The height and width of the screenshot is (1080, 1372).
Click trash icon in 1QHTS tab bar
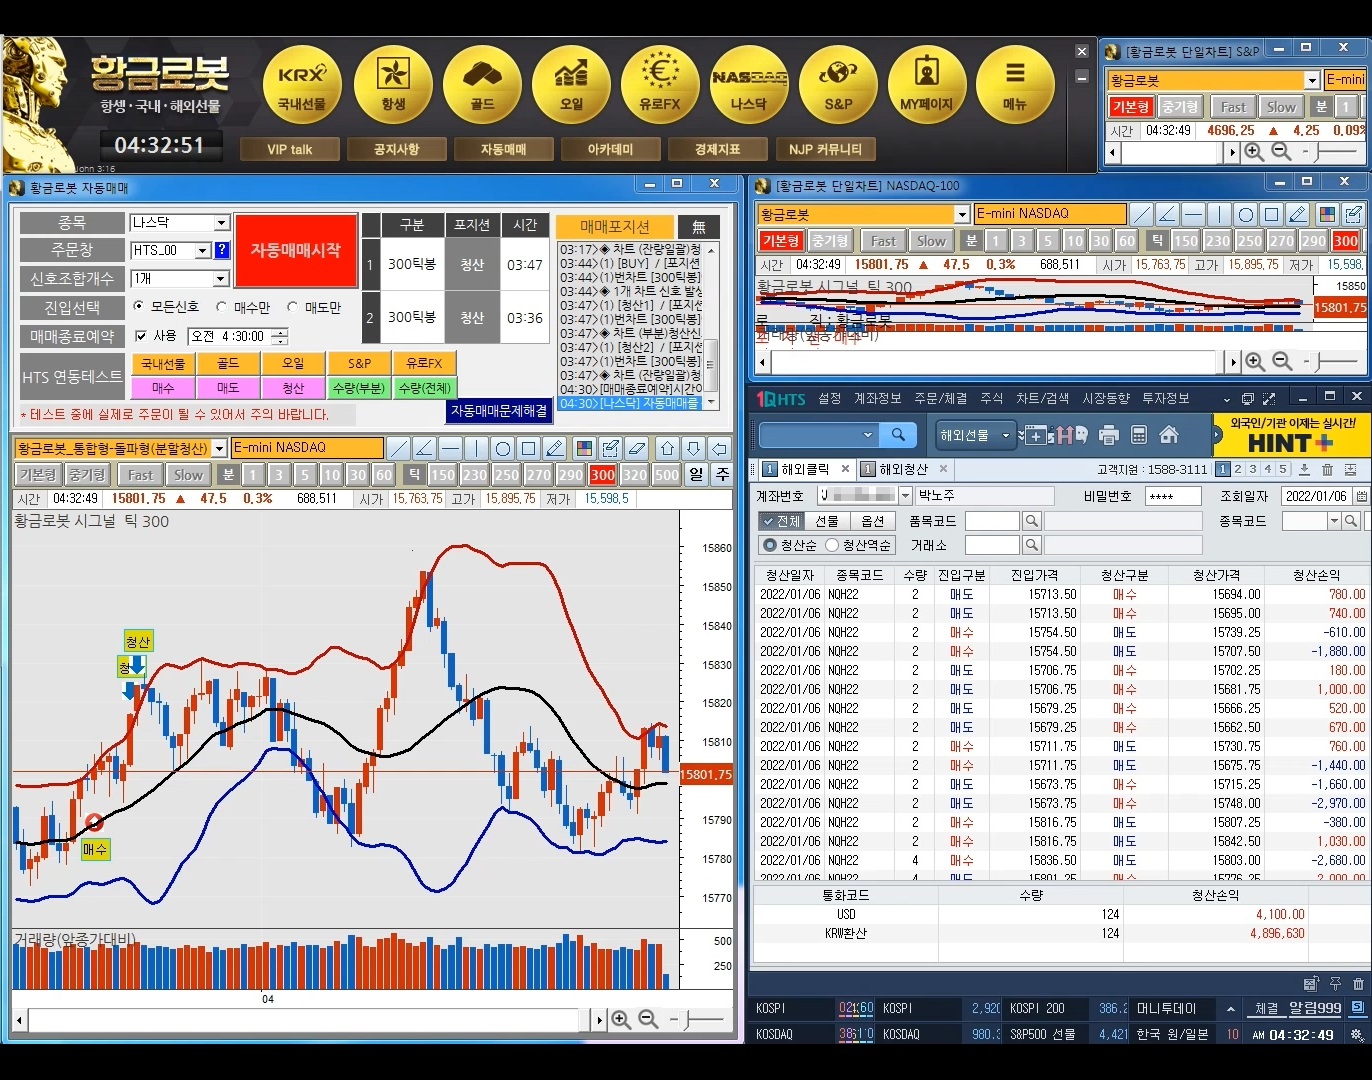pyautogui.click(x=1328, y=469)
